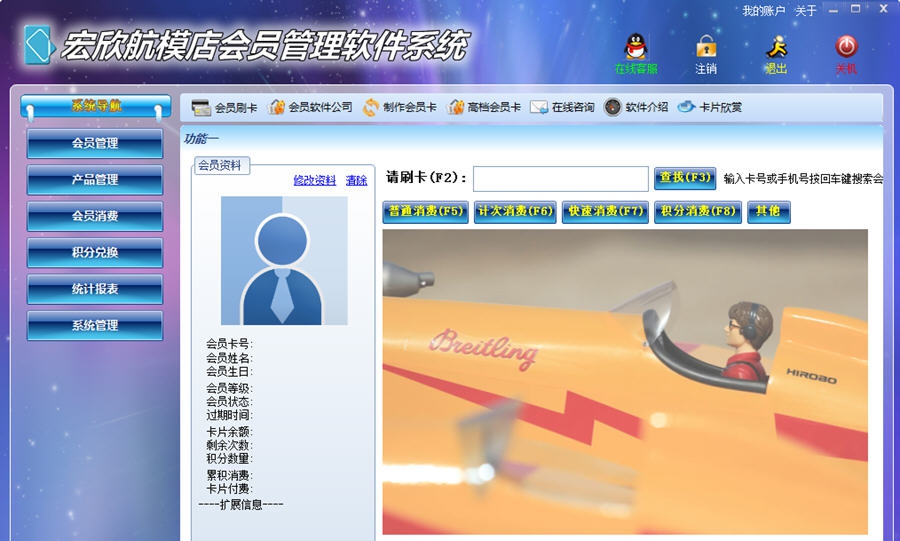Close the application window

point(884,9)
